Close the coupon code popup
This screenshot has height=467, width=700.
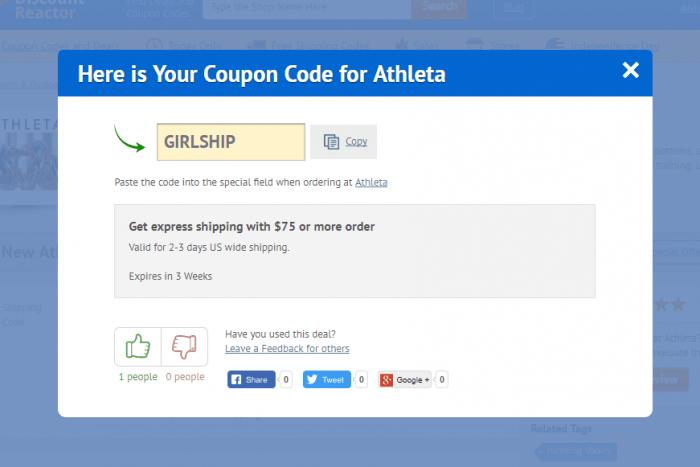click(x=630, y=70)
